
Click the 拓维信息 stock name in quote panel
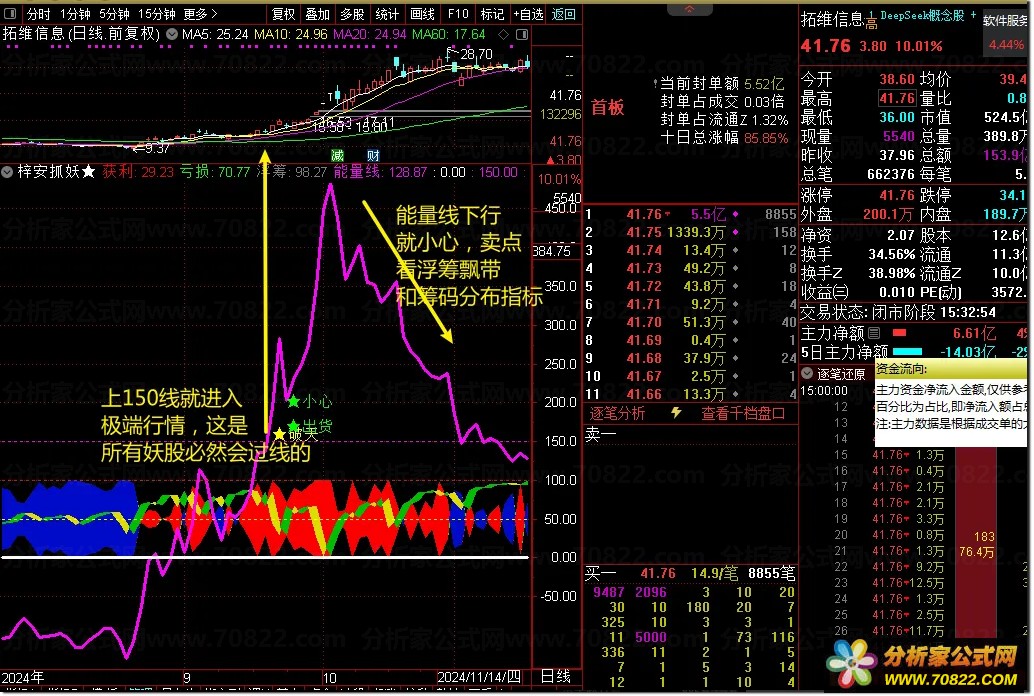832,19
